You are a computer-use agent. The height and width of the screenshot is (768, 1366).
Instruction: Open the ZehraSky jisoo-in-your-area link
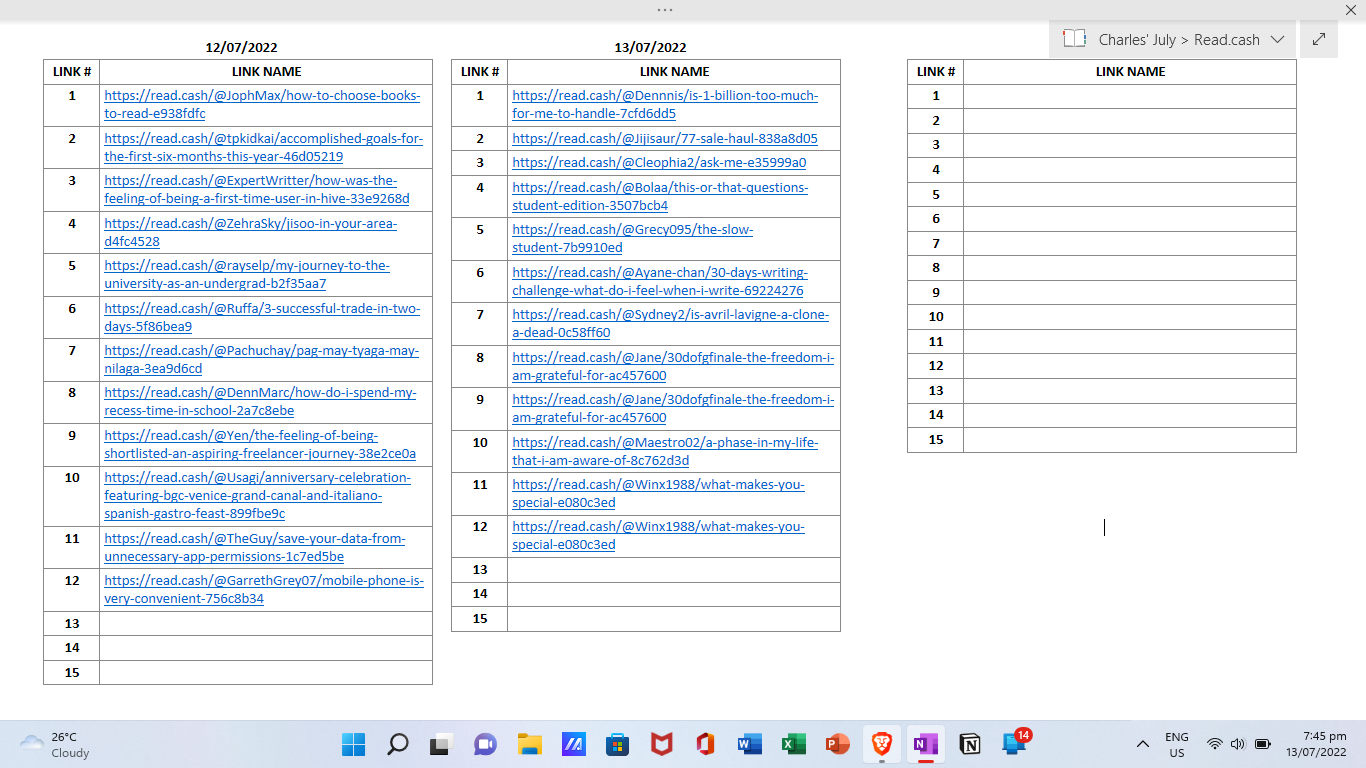coord(251,232)
